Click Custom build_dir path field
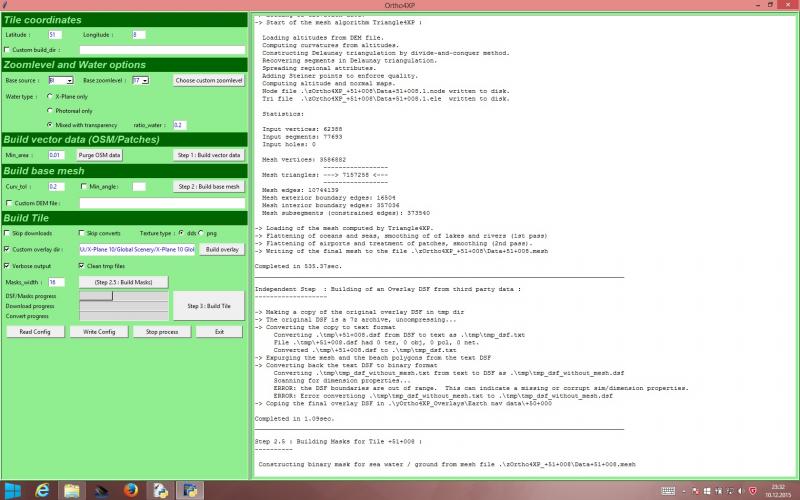 pyautogui.click(x=162, y=50)
